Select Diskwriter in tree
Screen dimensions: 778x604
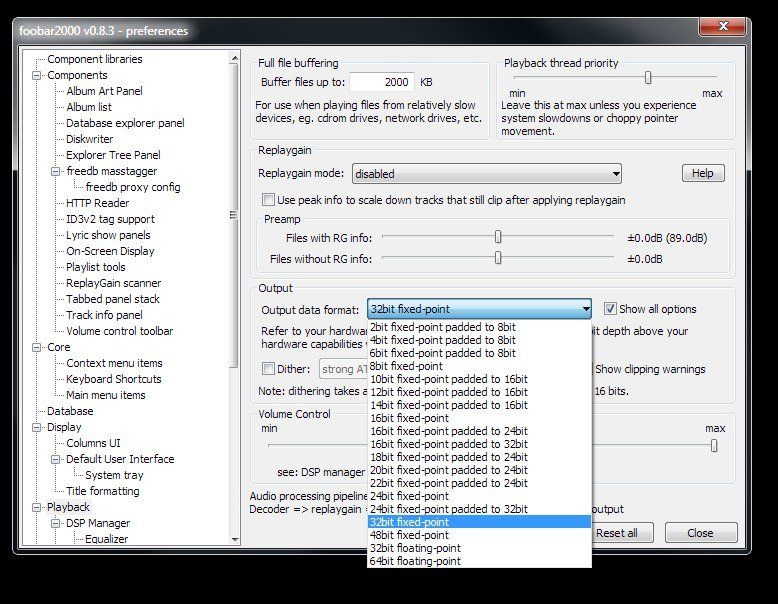pos(89,139)
